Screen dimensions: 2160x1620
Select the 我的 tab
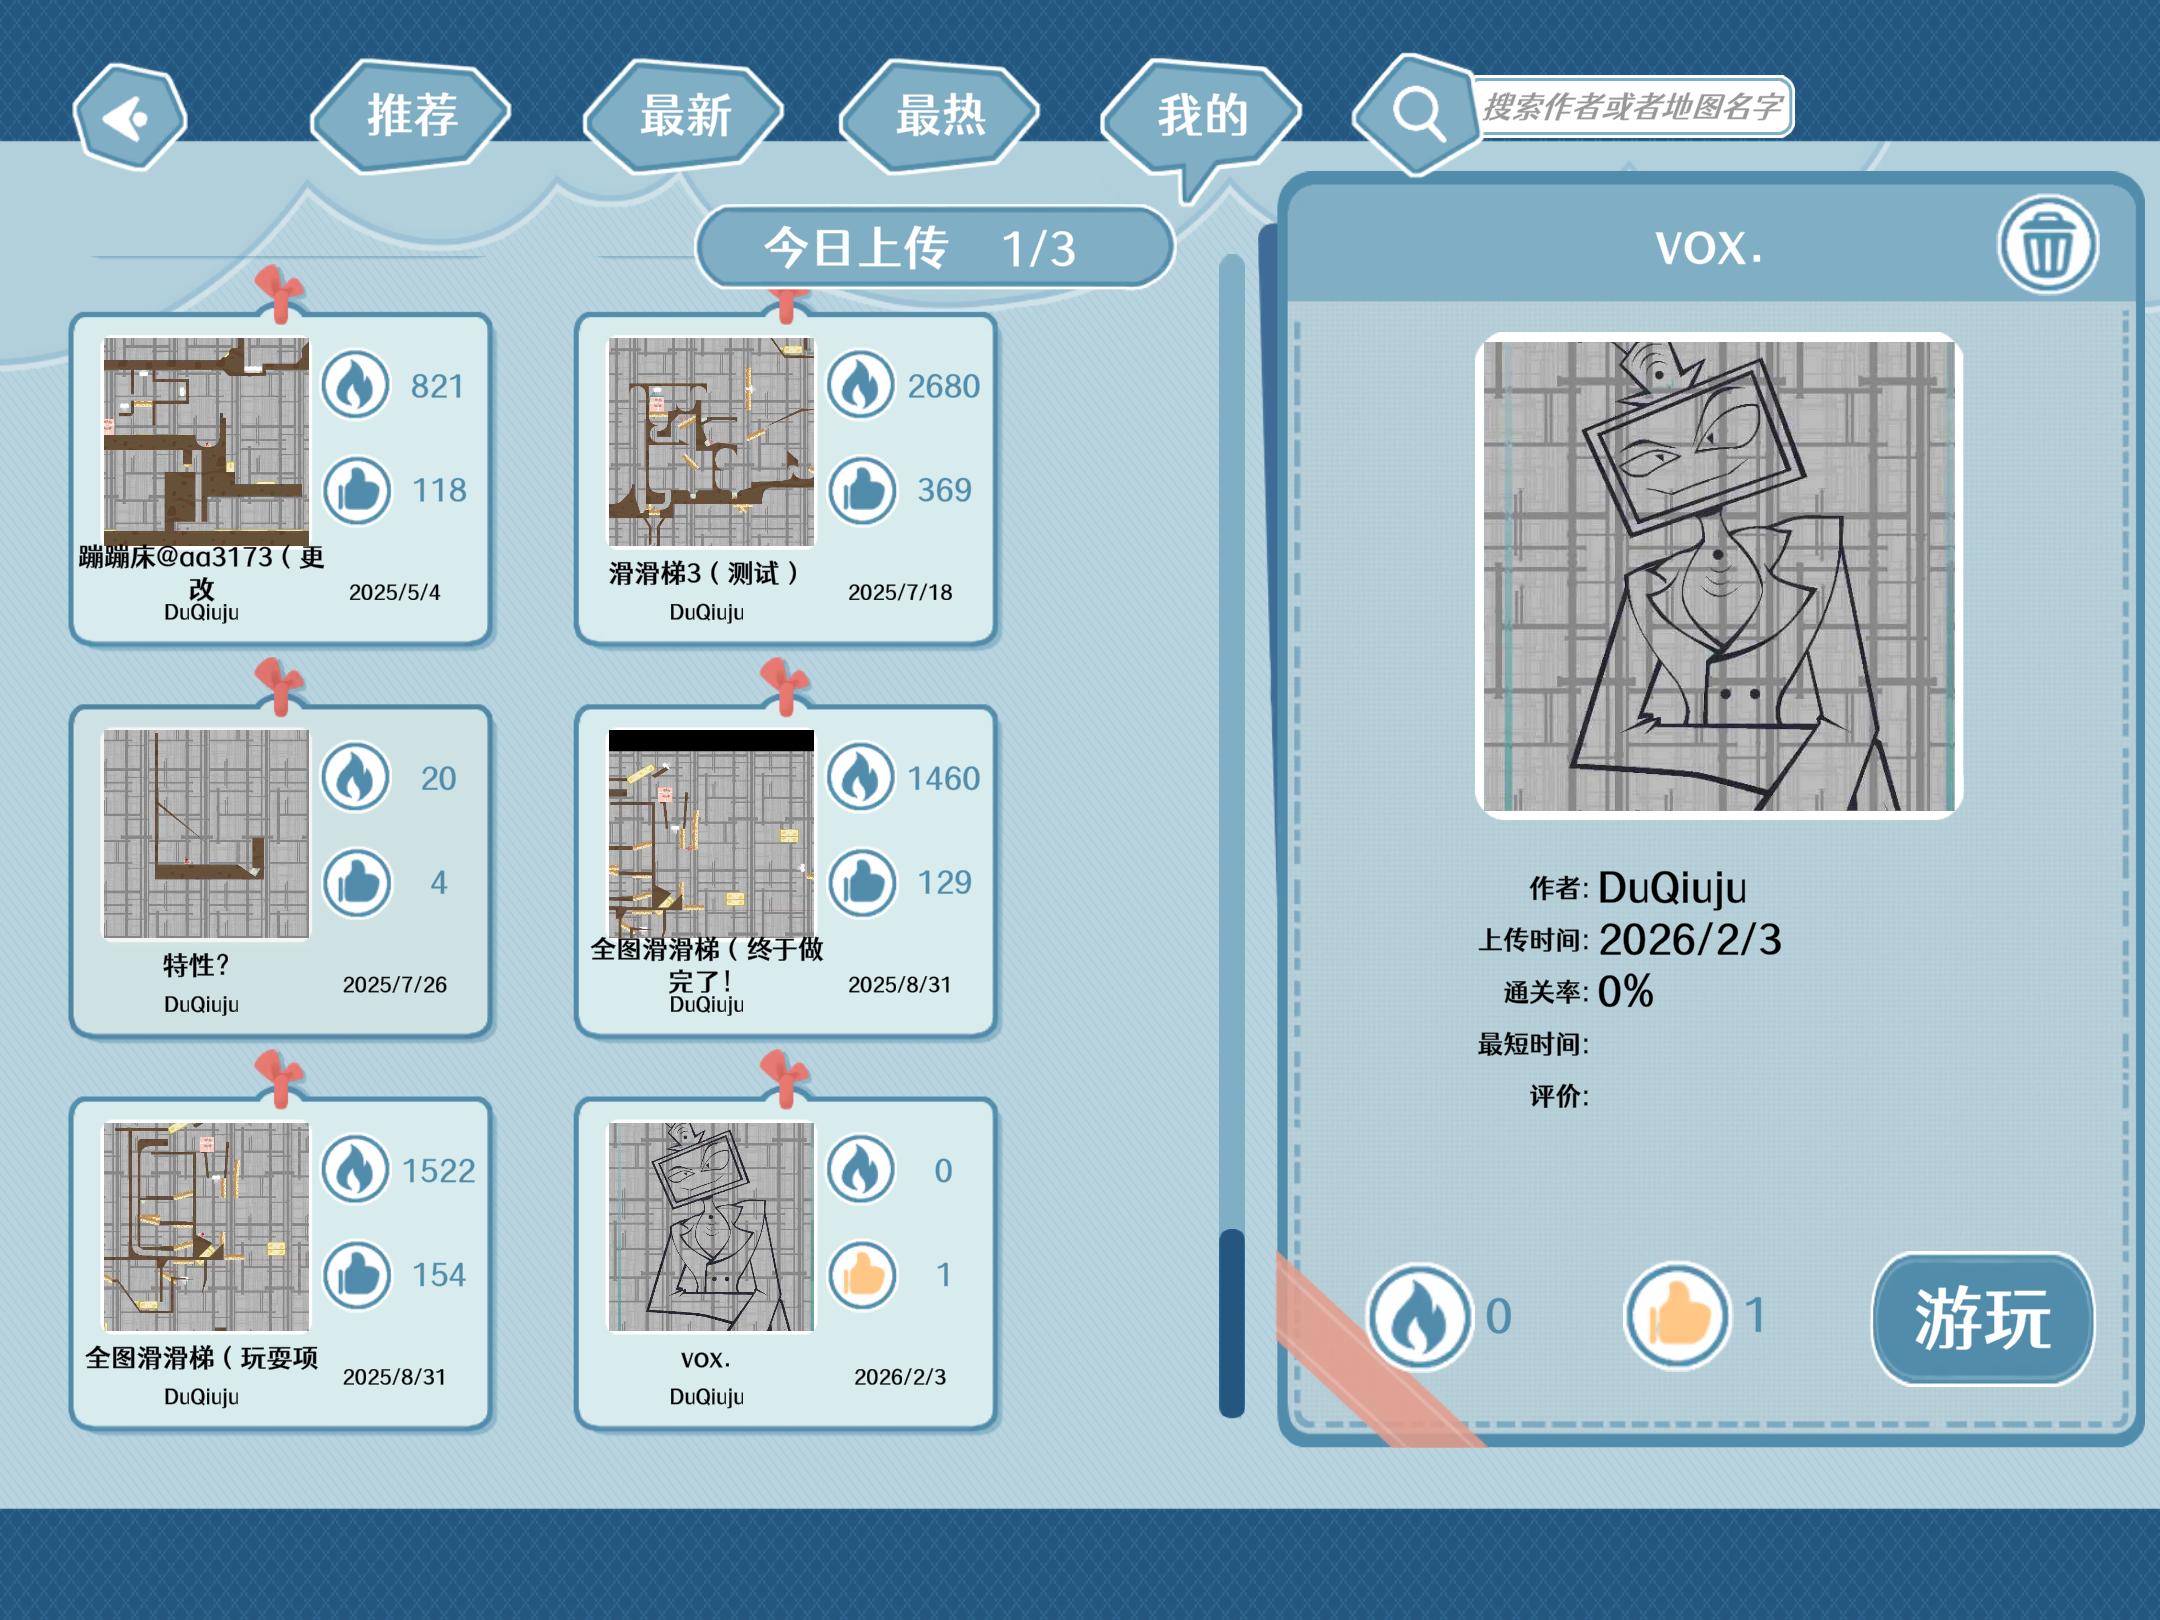1202,116
